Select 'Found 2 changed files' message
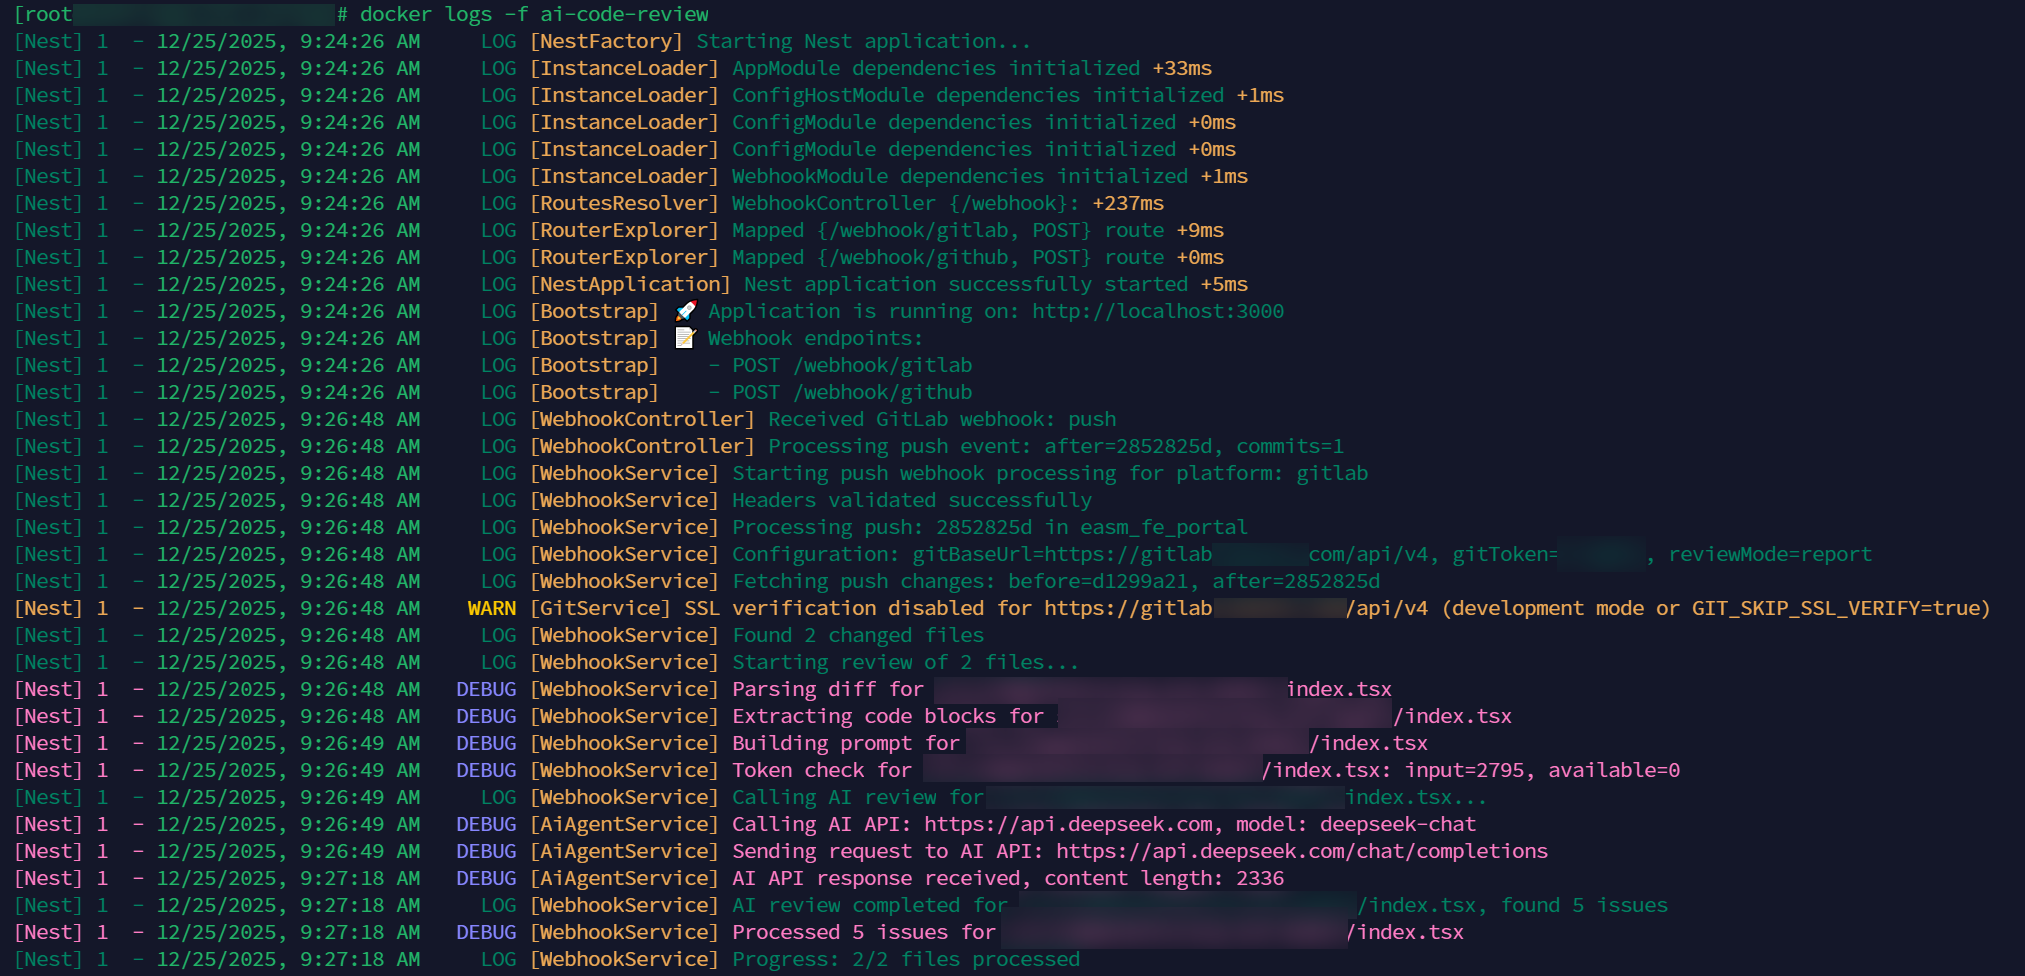2025x976 pixels. tap(858, 635)
